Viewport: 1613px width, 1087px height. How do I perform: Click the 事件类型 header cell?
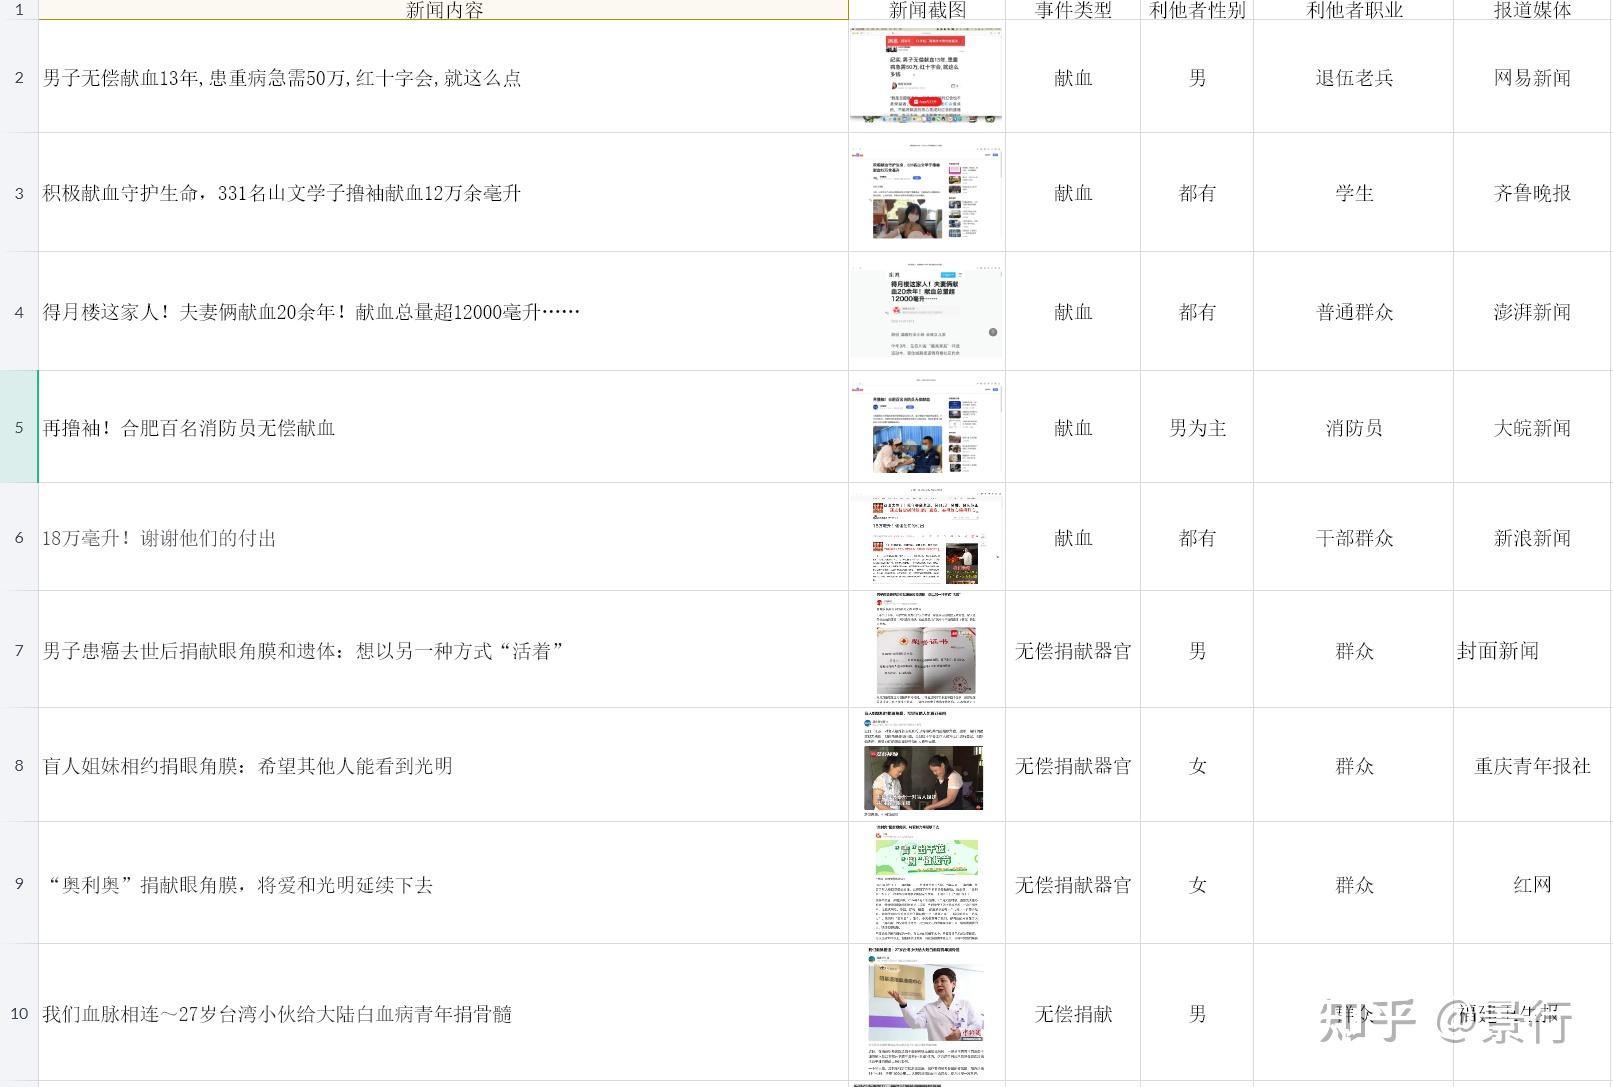1073,10
